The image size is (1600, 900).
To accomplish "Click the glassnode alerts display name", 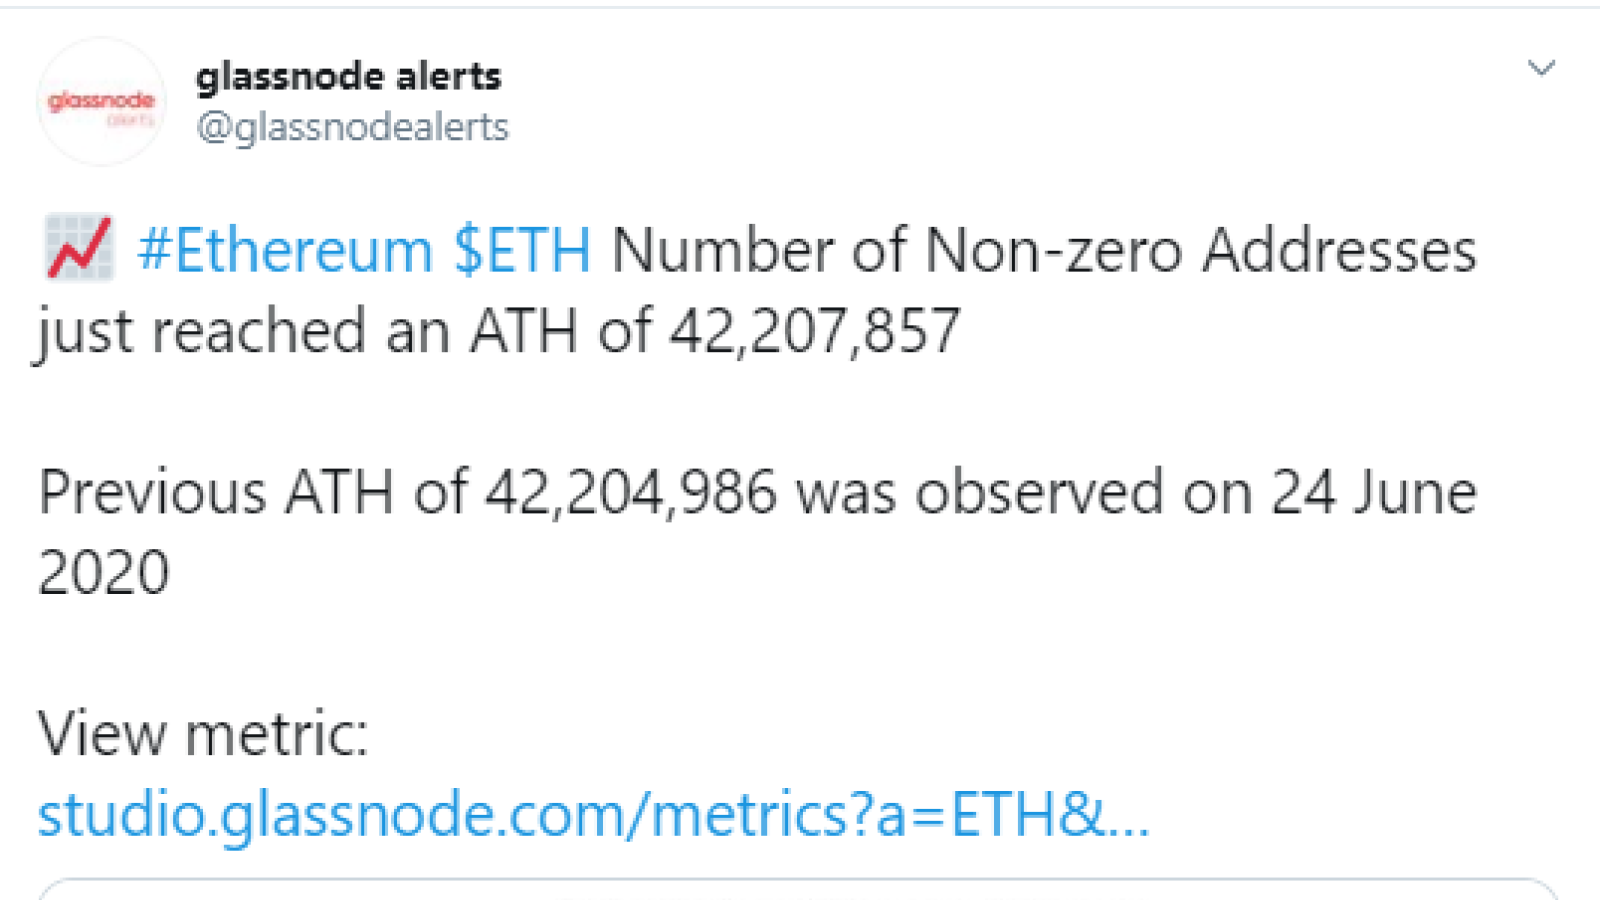I will coord(348,76).
